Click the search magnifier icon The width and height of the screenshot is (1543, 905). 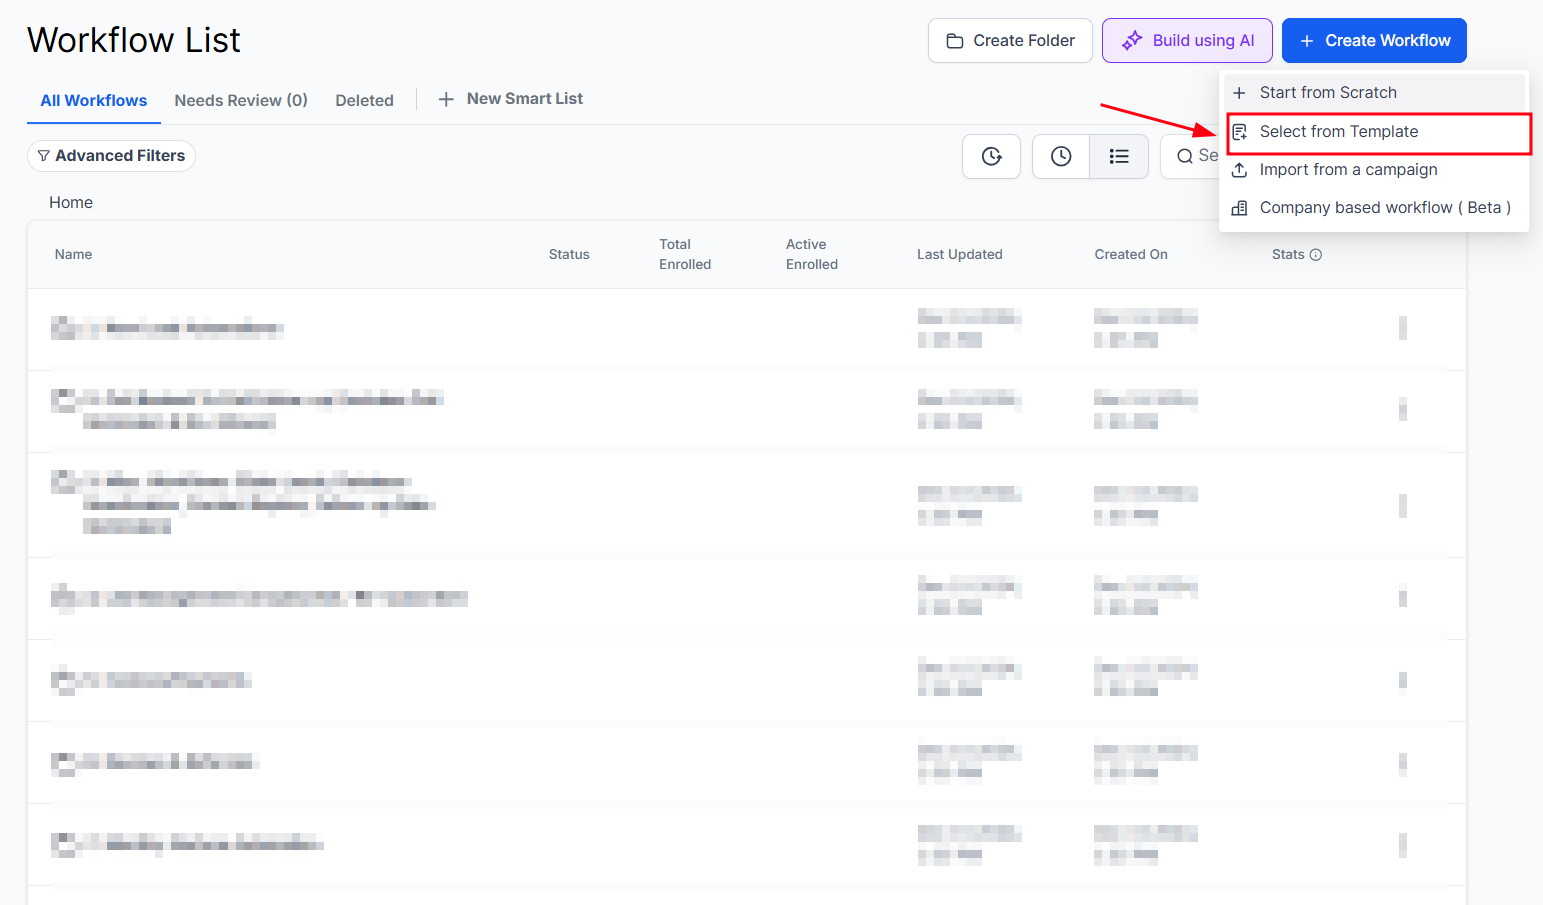(1185, 156)
